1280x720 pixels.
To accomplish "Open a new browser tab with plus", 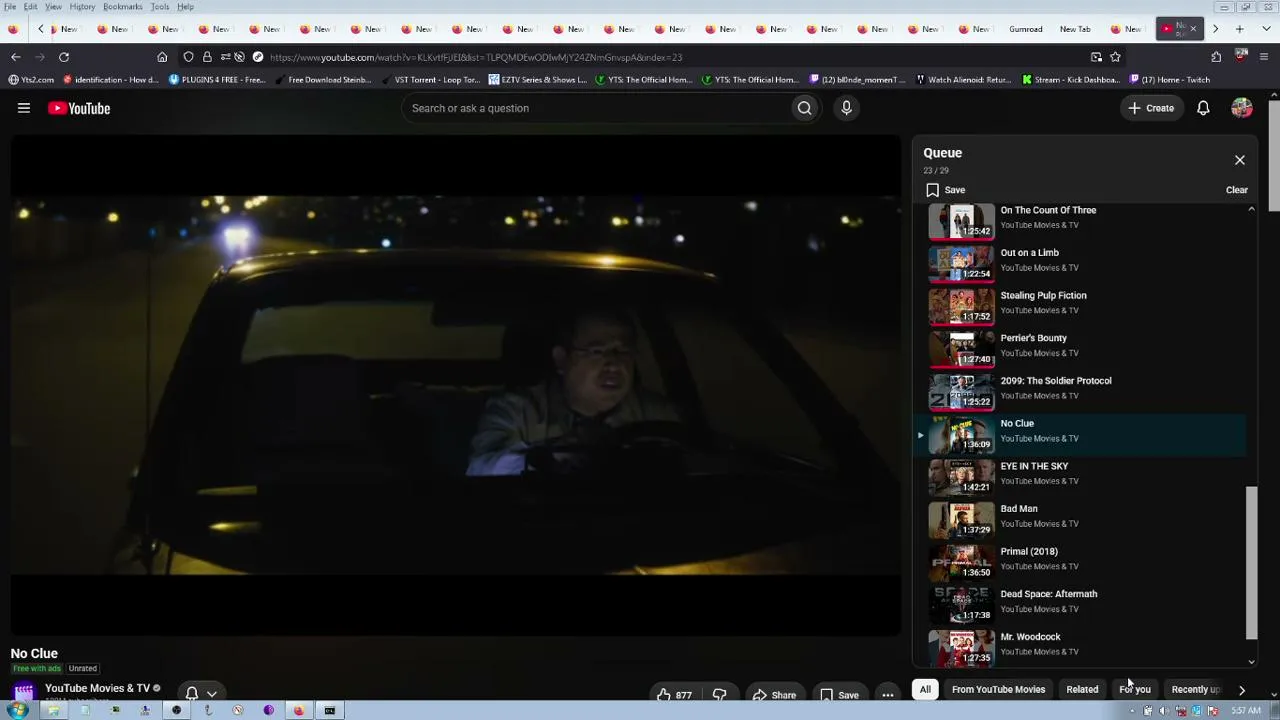I will click(1240, 29).
